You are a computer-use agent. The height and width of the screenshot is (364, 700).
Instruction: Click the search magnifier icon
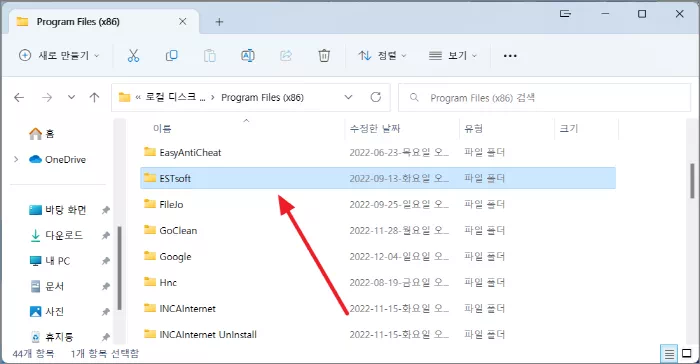click(414, 97)
